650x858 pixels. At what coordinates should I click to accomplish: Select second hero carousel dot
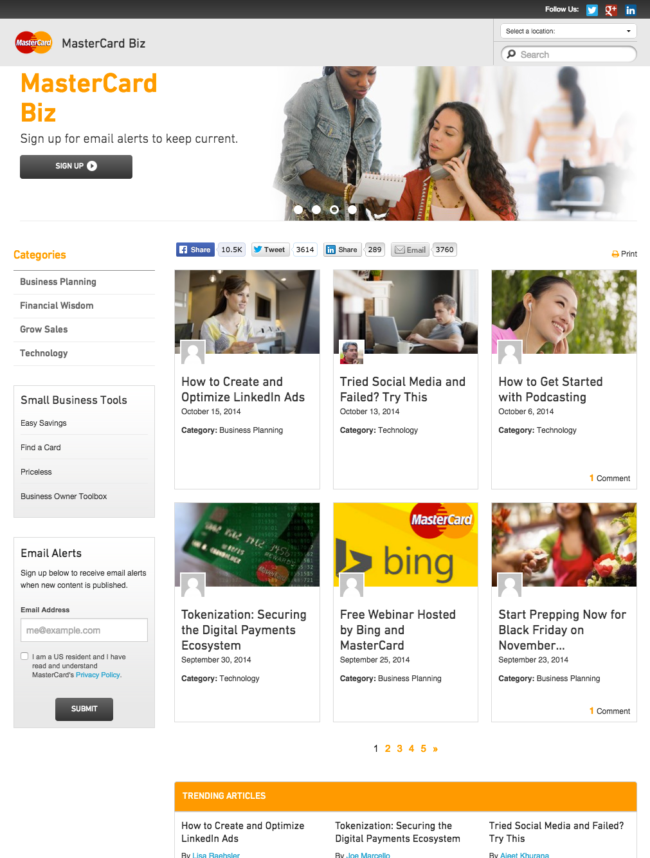coord(316,210)
